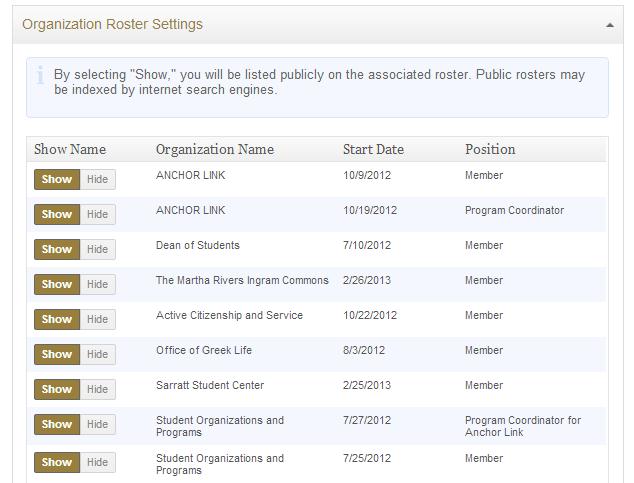The width and height of the screenshot is (634, 483).
Task: Click the Position column header
Action: [490, 149]
